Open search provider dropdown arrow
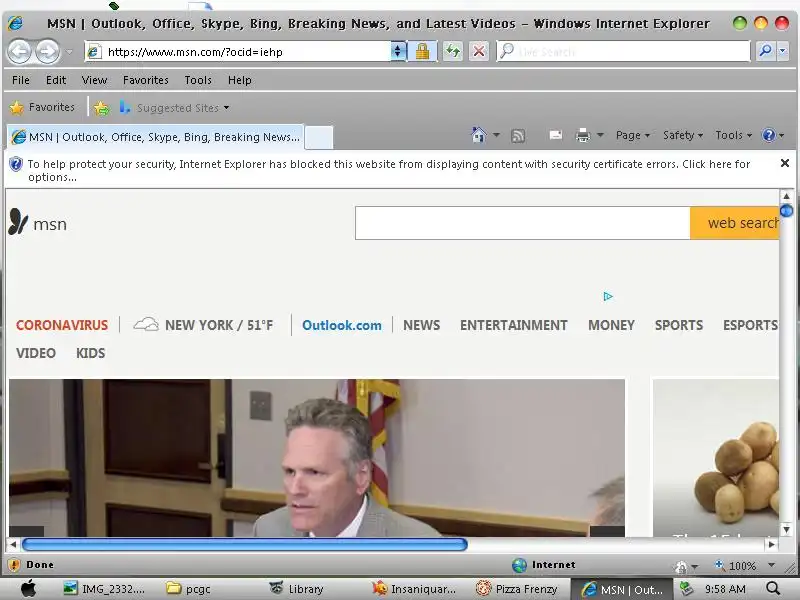This screenshot has width=800, height=600. (x=783, y=52)
